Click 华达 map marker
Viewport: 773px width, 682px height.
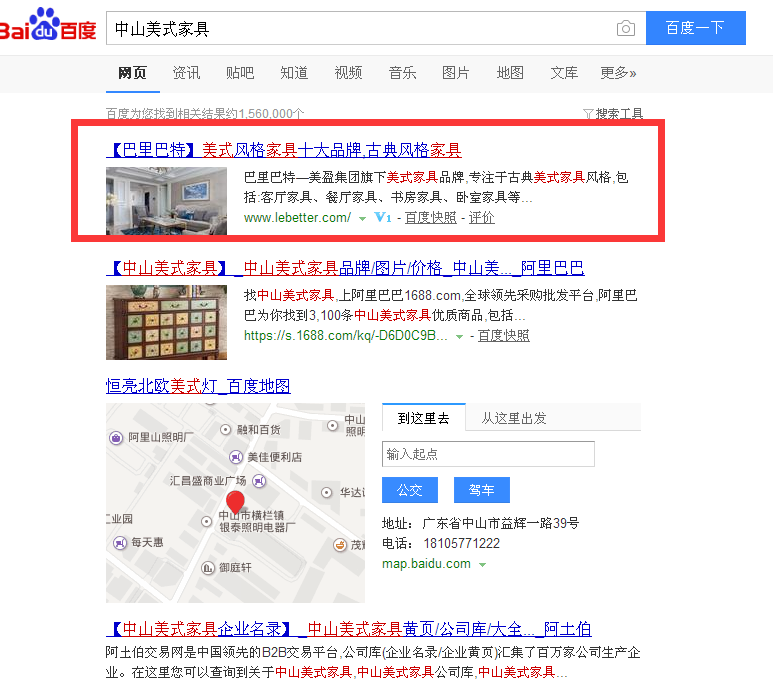tap(326, 492)
